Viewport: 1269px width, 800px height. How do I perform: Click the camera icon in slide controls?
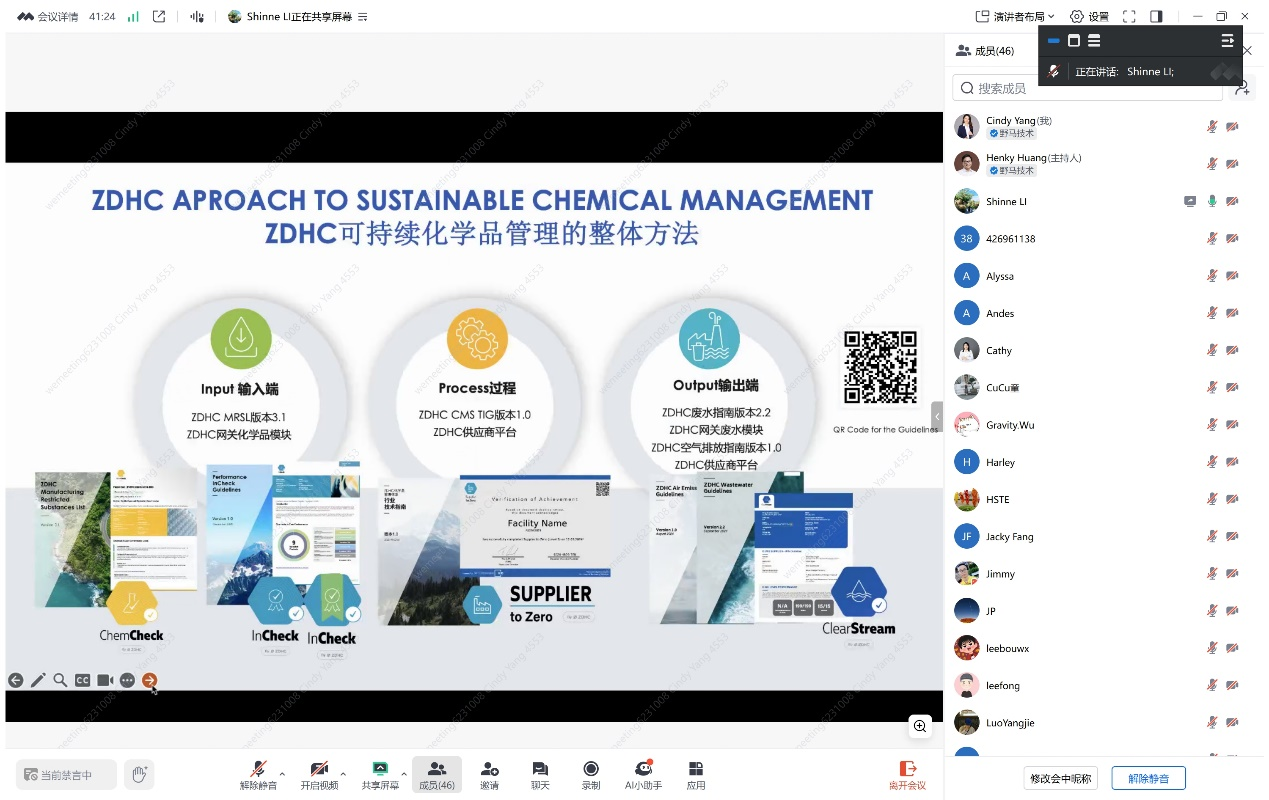coord(105,680)
